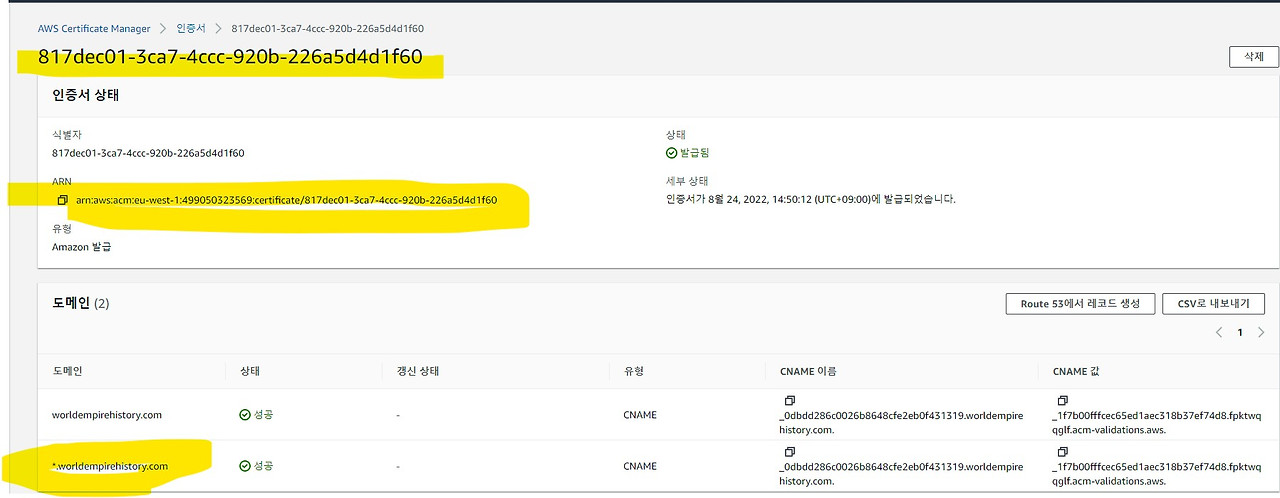The height and width of the screenshot is (498, 1280).
Task: Copy CNAME name for worldempirehistory.com row
Action: [x=789, y=399]
